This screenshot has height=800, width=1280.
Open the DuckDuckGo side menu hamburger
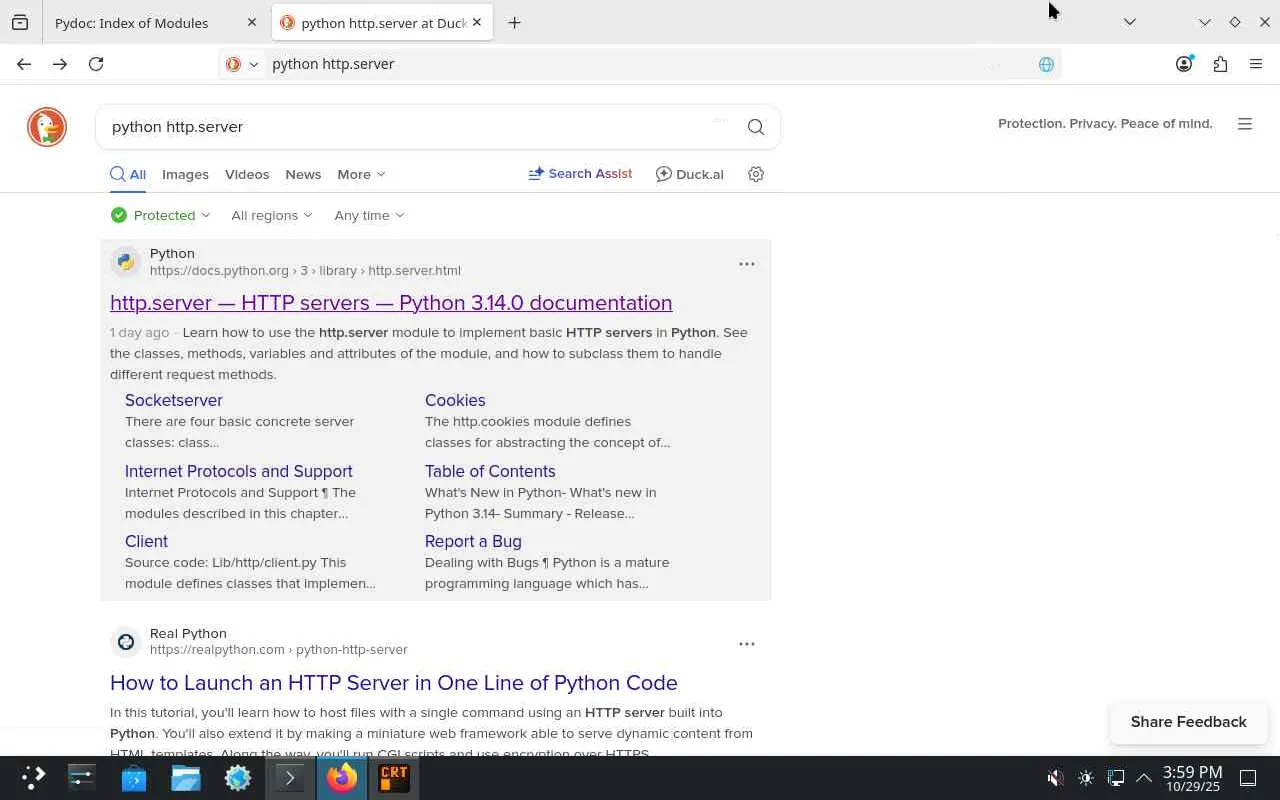(x=1245, y=124)
